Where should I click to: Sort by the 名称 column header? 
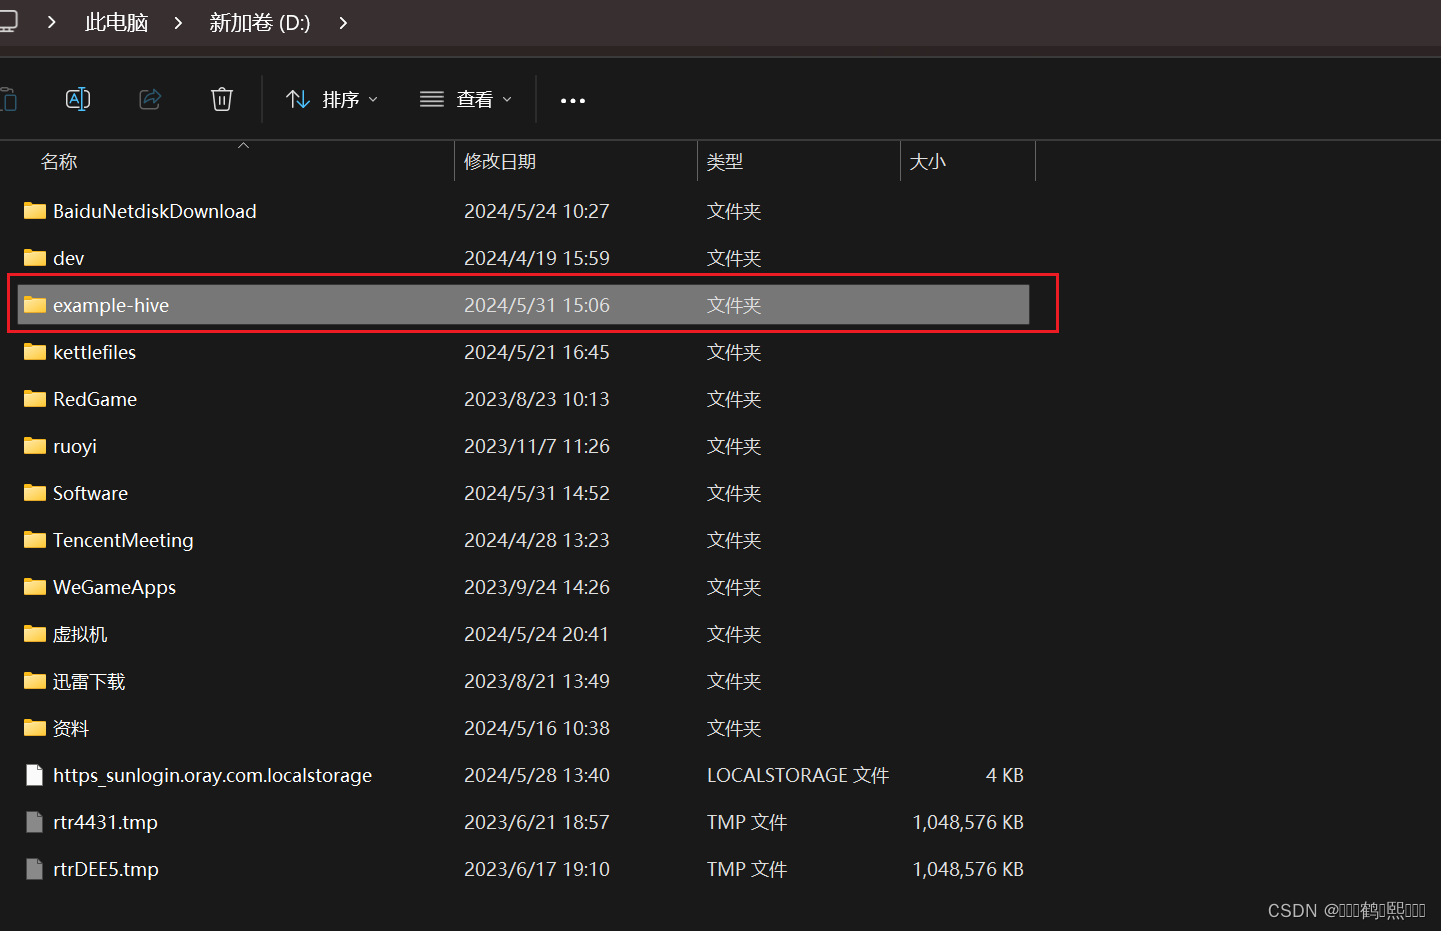(59, 162)
